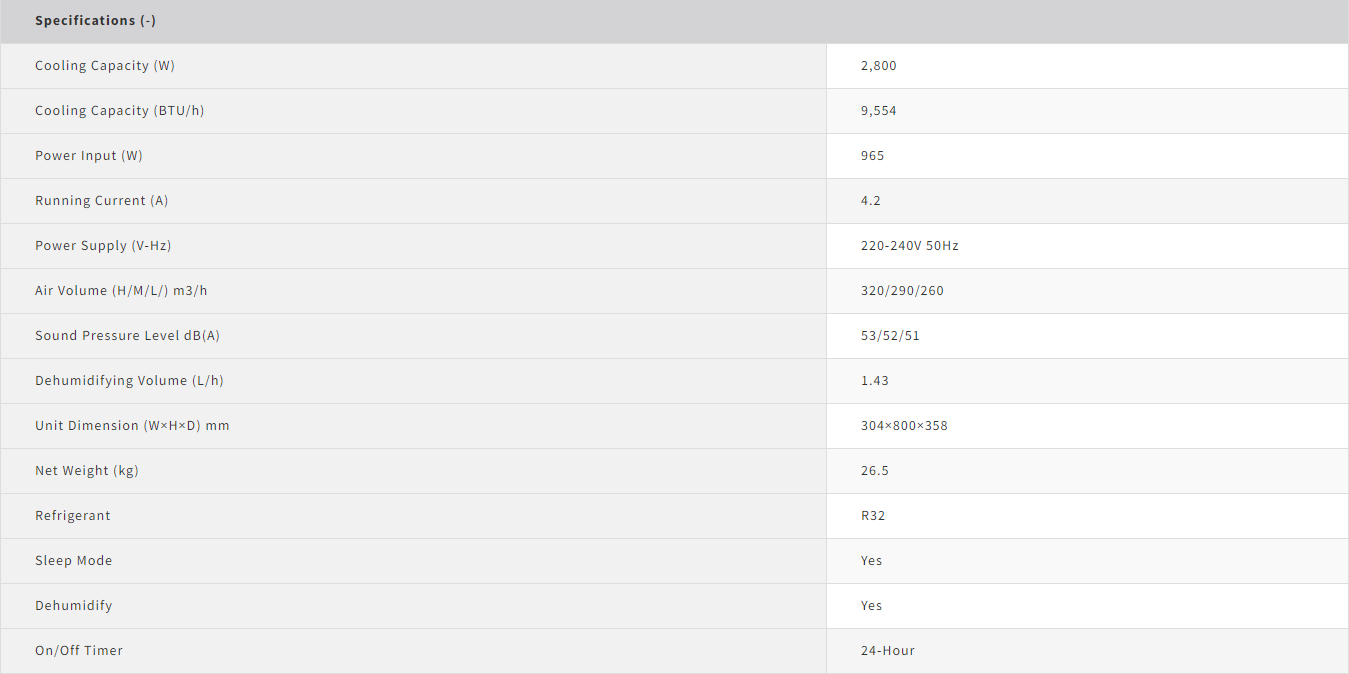Select the 53/52/51 sound level value
The width and height of the screenshot is (1349, 674).
point(890,336)
